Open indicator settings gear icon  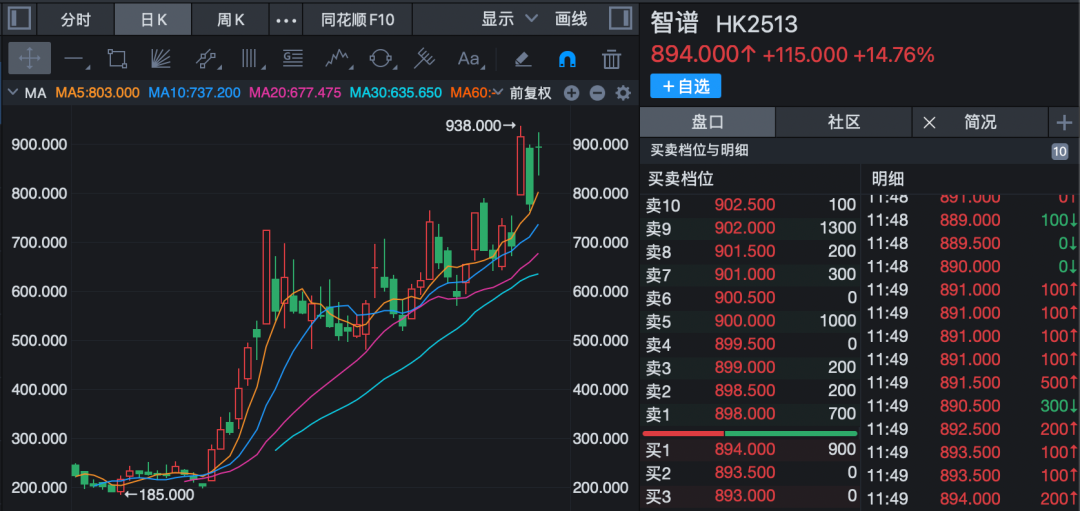[623, 93]
